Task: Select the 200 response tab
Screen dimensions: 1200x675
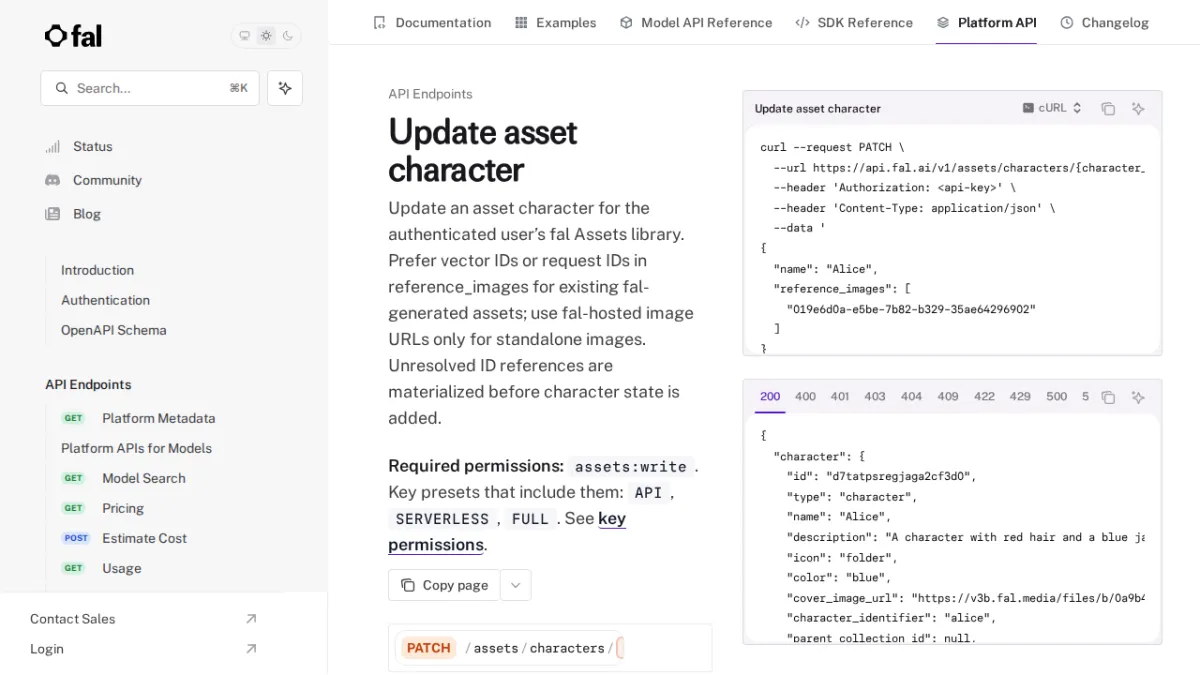Action: (770, 397)
